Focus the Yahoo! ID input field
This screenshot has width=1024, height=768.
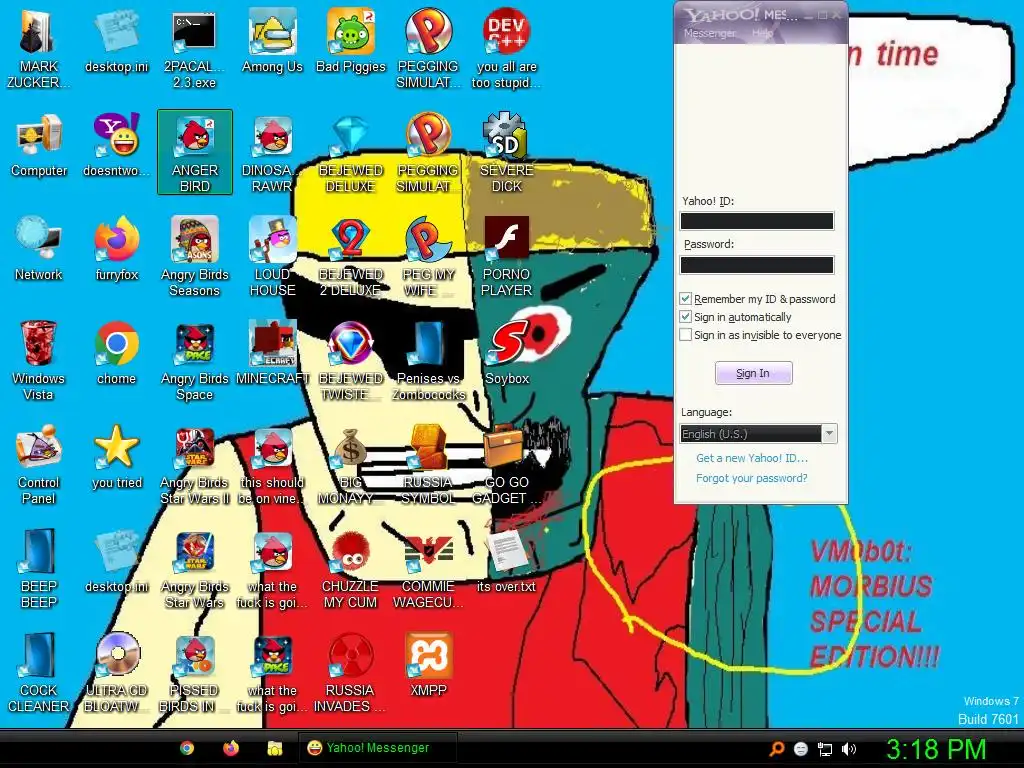757,221
